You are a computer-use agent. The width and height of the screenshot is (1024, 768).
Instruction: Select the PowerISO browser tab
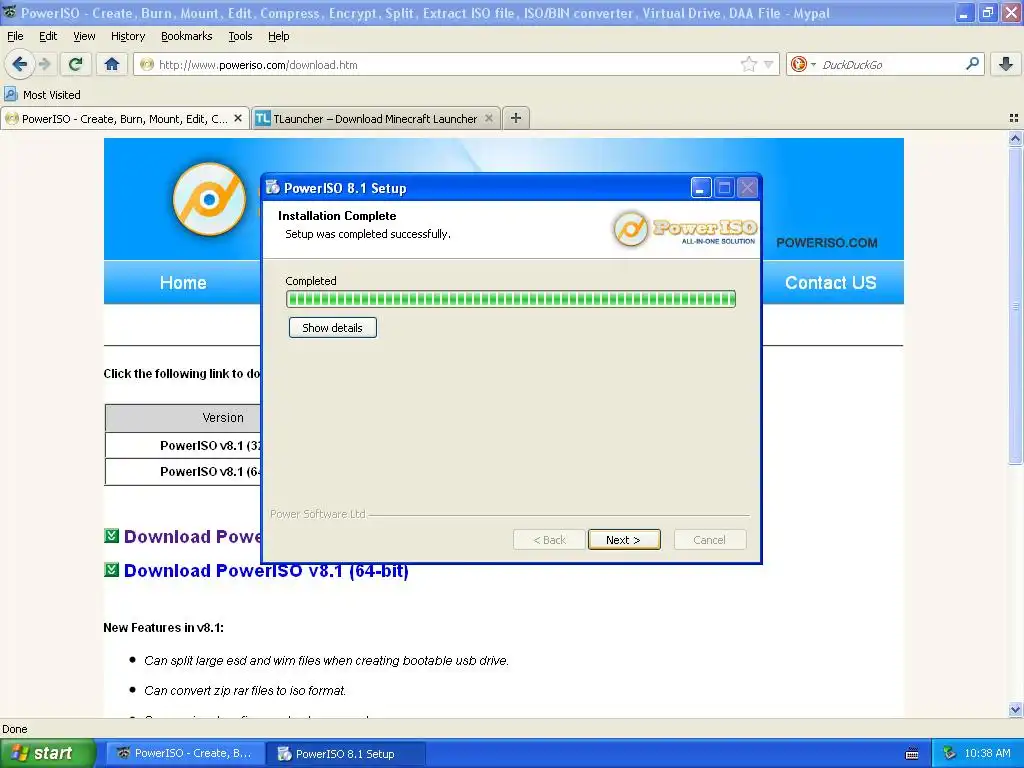point(124,118)
